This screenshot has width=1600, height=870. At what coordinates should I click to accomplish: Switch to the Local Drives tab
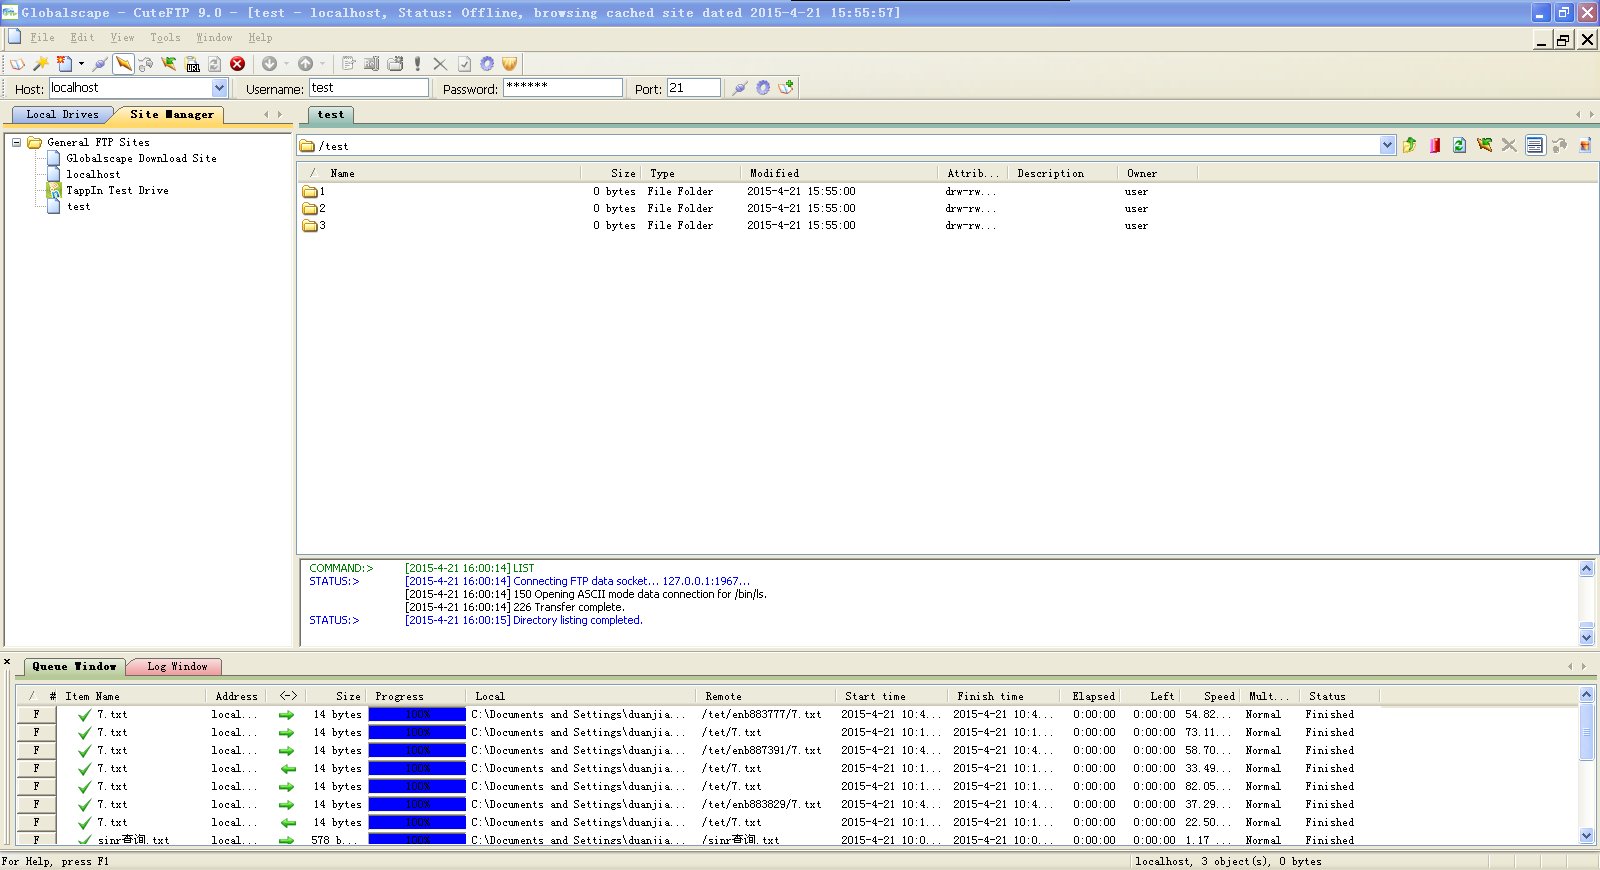click(62, 115)
